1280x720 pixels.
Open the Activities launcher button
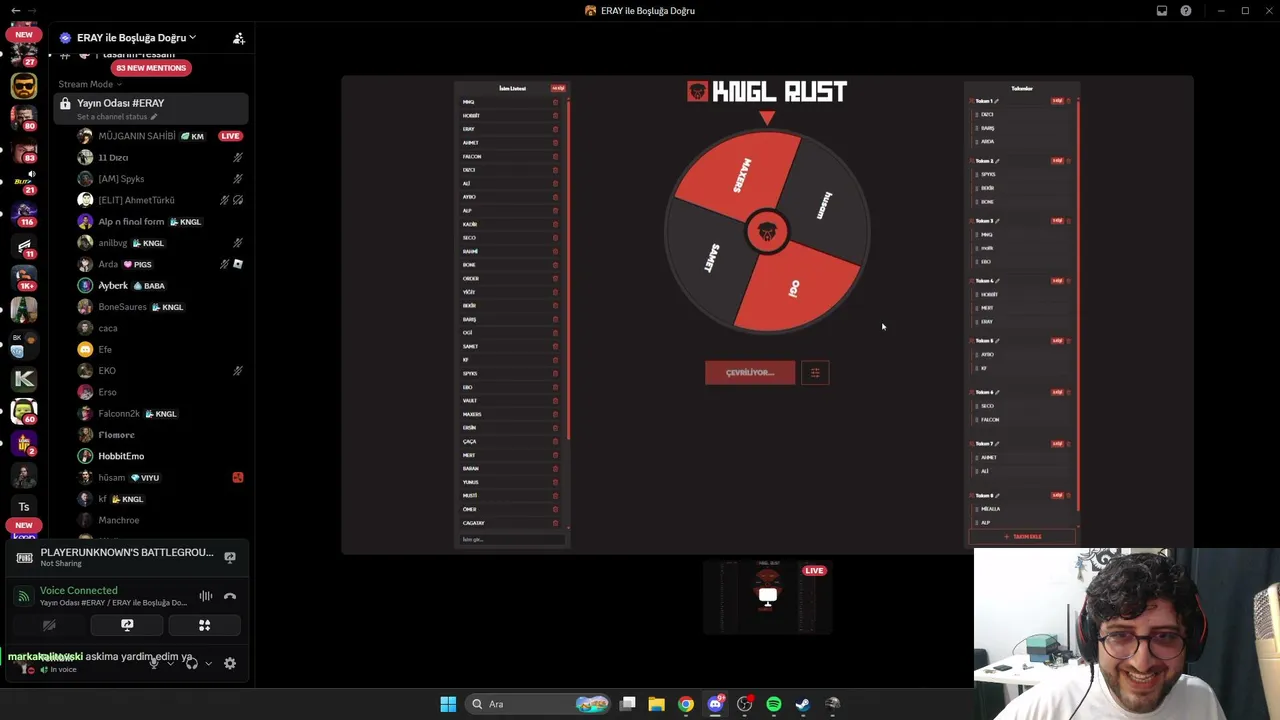[204, 625]
